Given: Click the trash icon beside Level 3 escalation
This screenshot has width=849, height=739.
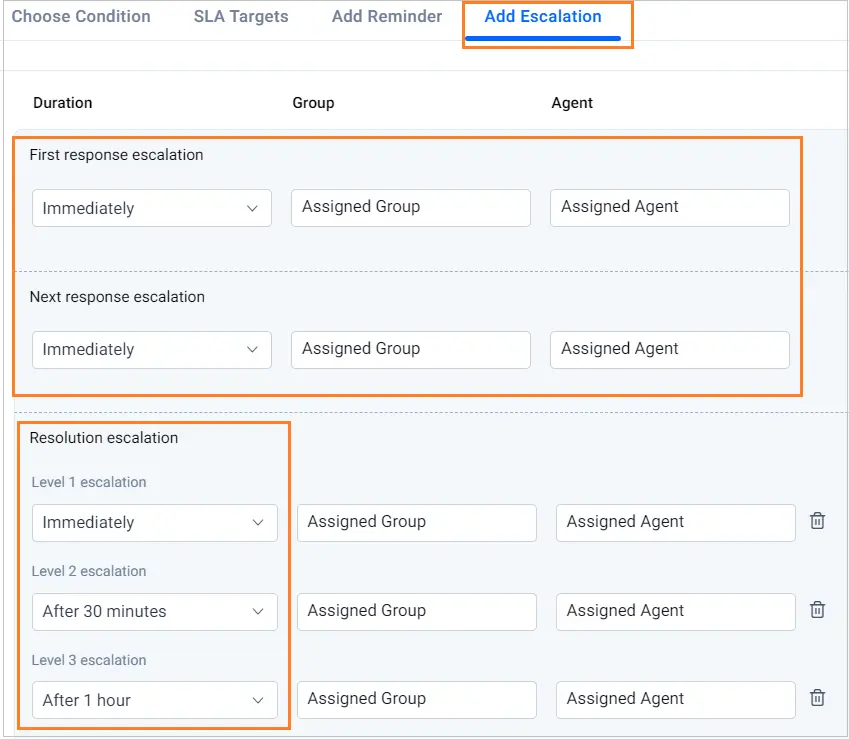Looking at the screenshot, I should tap(817, 698).
